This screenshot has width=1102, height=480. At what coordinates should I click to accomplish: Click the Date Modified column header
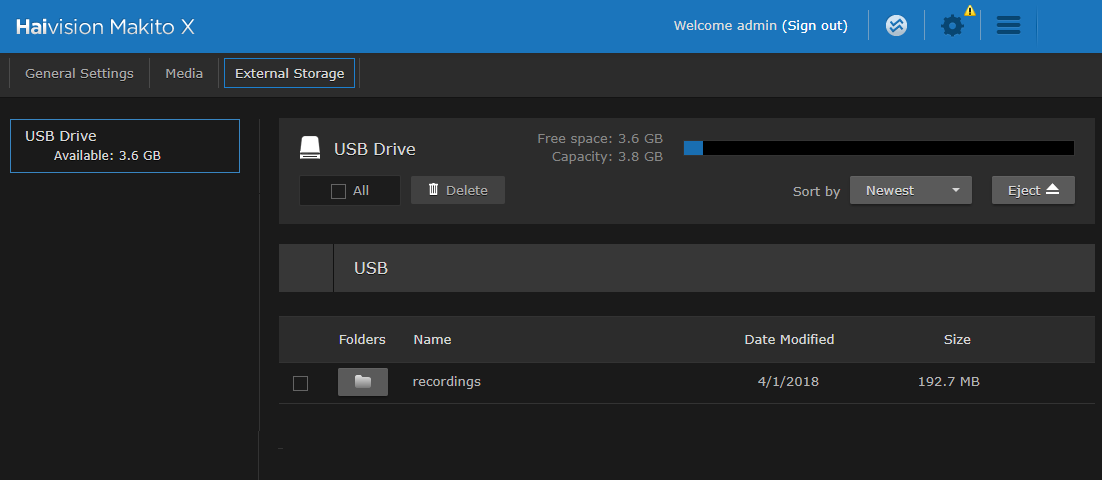(x=789, y=339)
